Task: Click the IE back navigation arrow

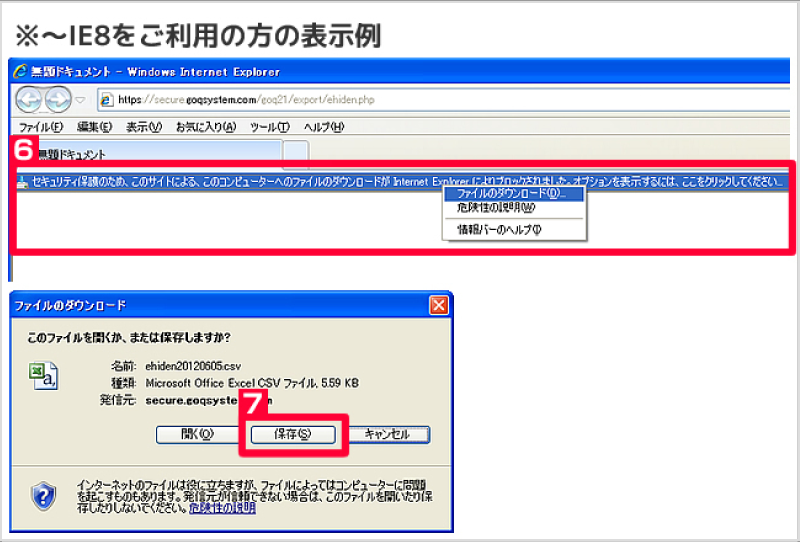Action: [29, 100]
